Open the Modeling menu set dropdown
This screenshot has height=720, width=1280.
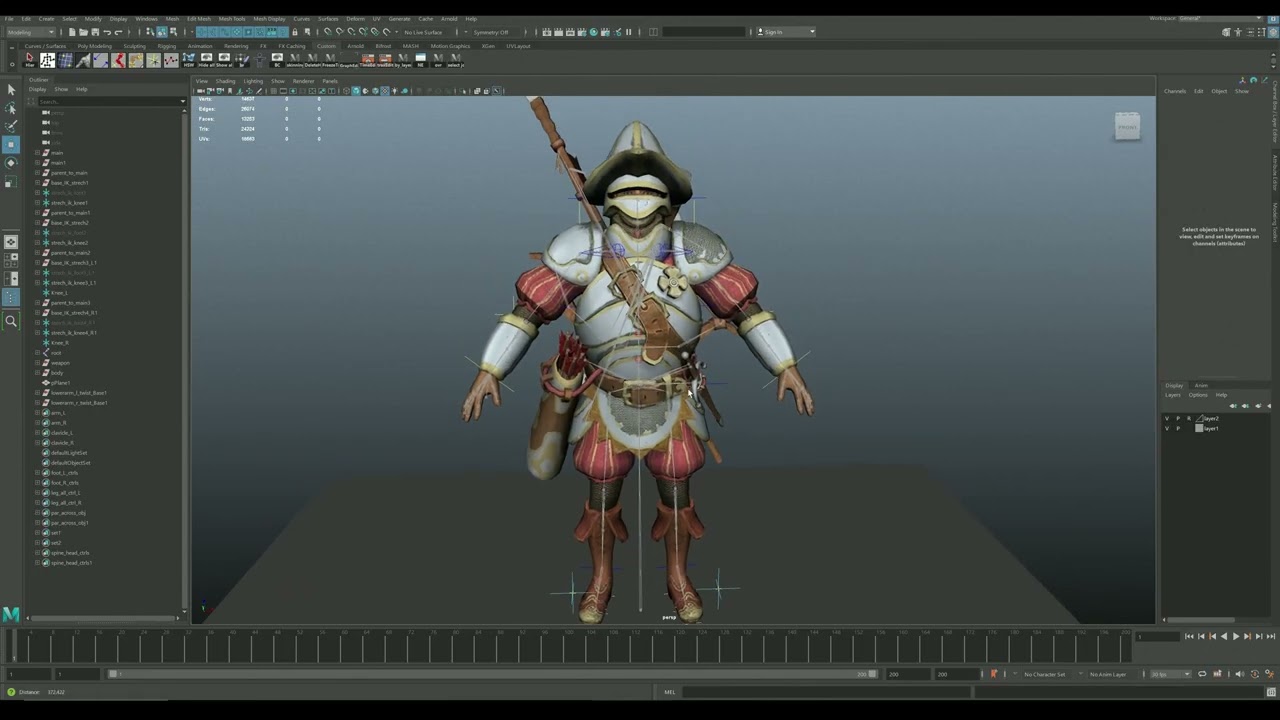coord(29,32)
